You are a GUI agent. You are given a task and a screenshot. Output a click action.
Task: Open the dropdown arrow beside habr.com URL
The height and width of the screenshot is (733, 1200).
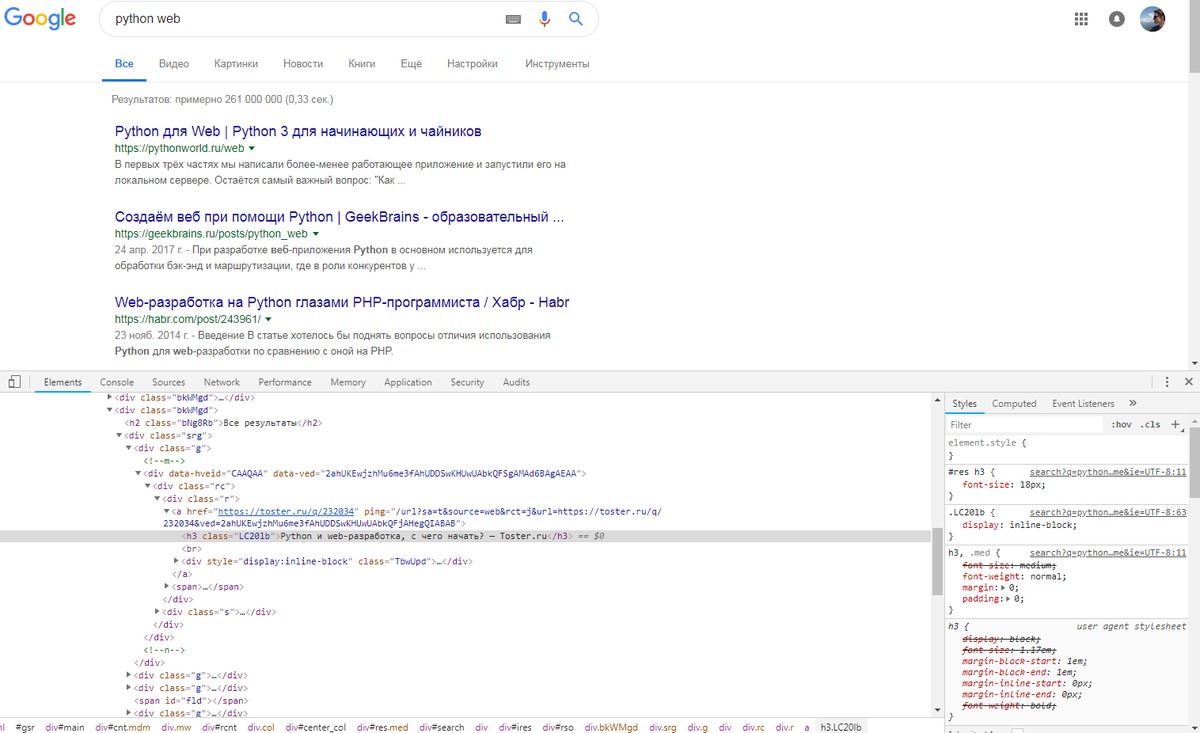tap(269, 319)
